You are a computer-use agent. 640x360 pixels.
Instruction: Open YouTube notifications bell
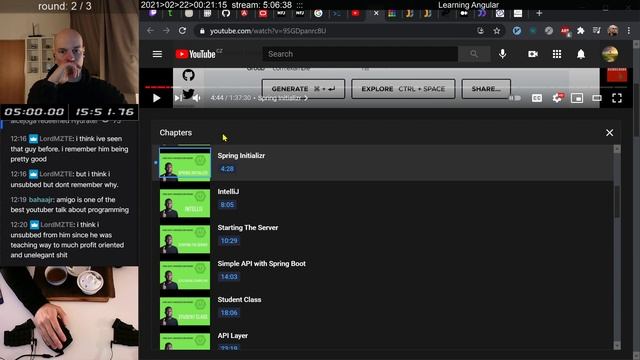[x=581, y=54]
